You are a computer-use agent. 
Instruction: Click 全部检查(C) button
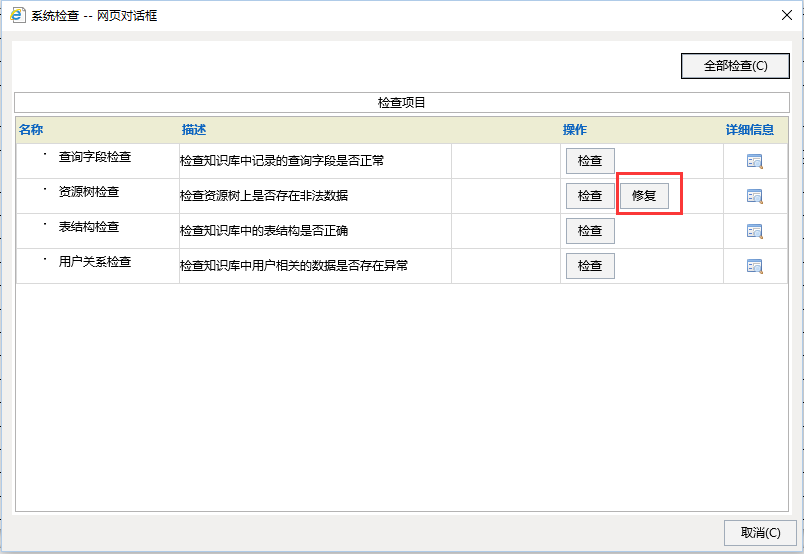click(x=735, y=66)
